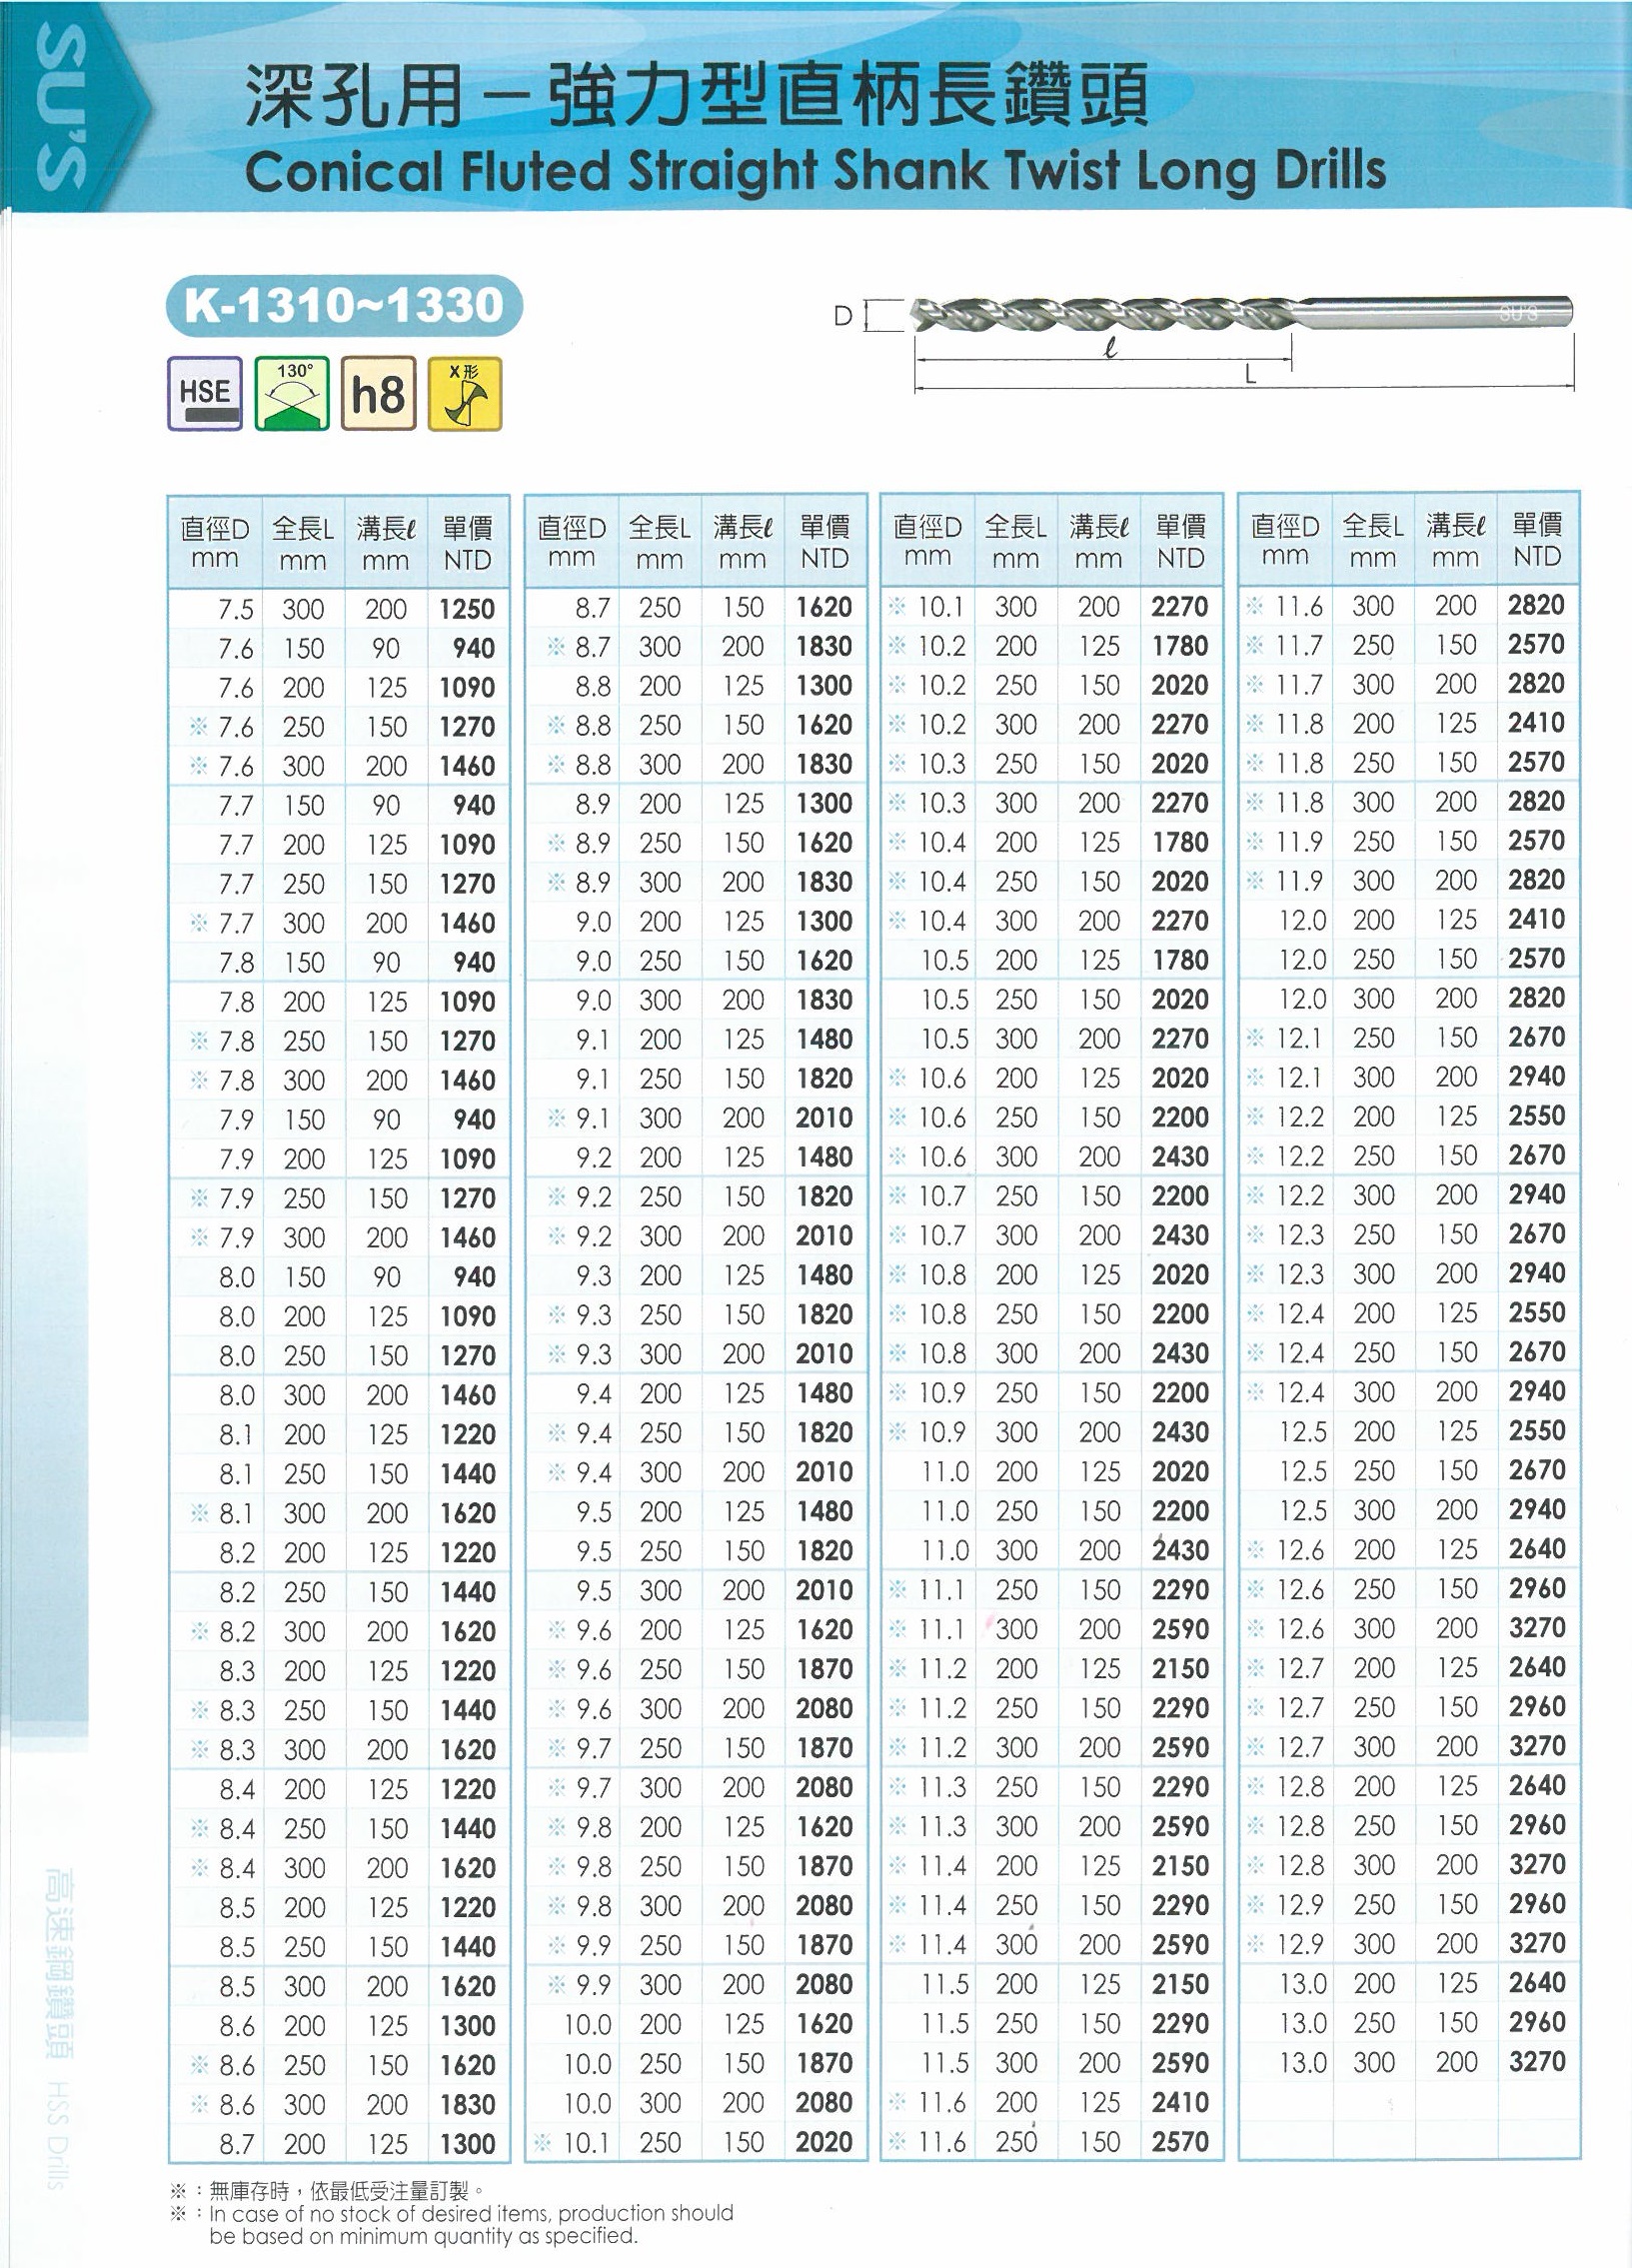Click the asterisk beside 11.6 300 row
The image size is (1632, 2268).
click(x=1255, y=606)
